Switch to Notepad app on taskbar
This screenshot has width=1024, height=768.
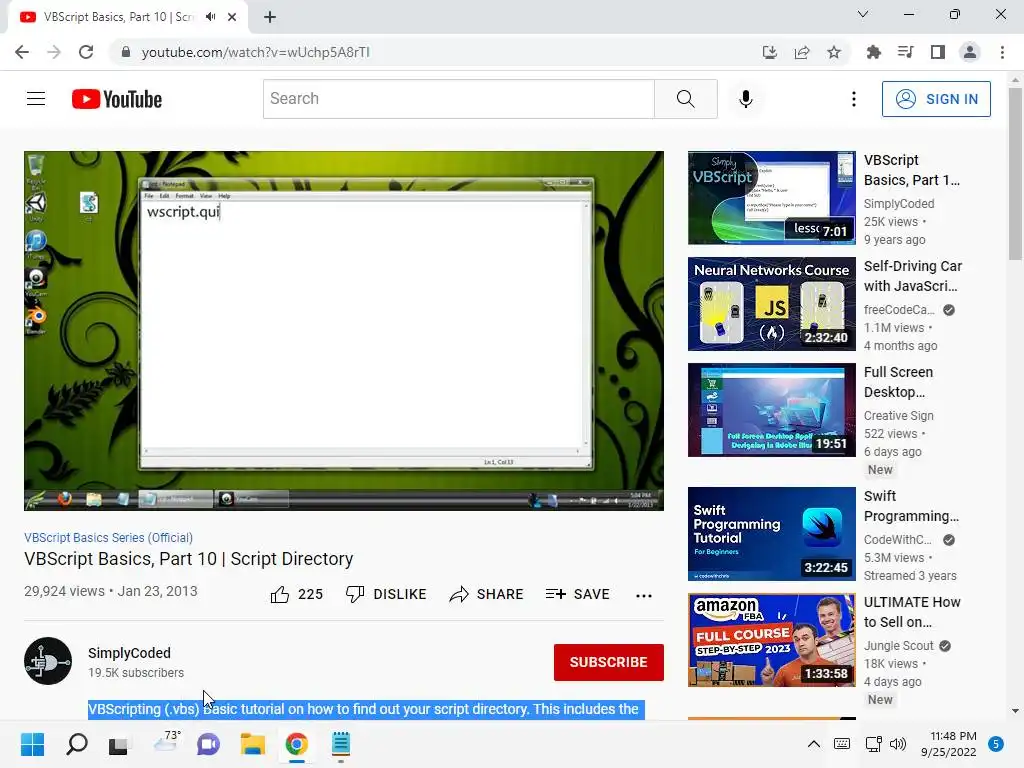point(341,744)
